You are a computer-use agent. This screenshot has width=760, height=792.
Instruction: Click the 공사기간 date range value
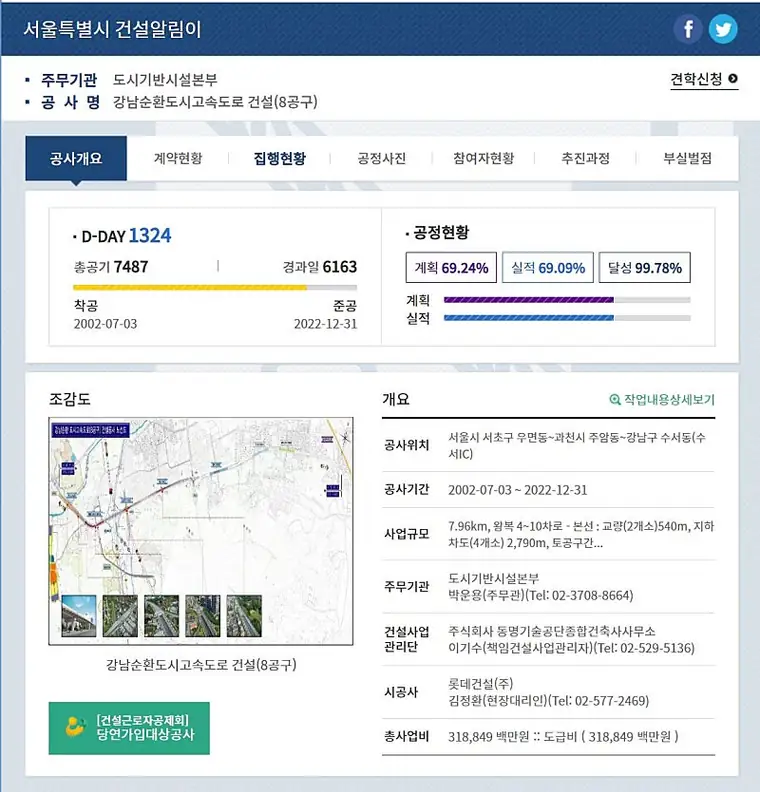pyautogui.click(x=518, y=490)
